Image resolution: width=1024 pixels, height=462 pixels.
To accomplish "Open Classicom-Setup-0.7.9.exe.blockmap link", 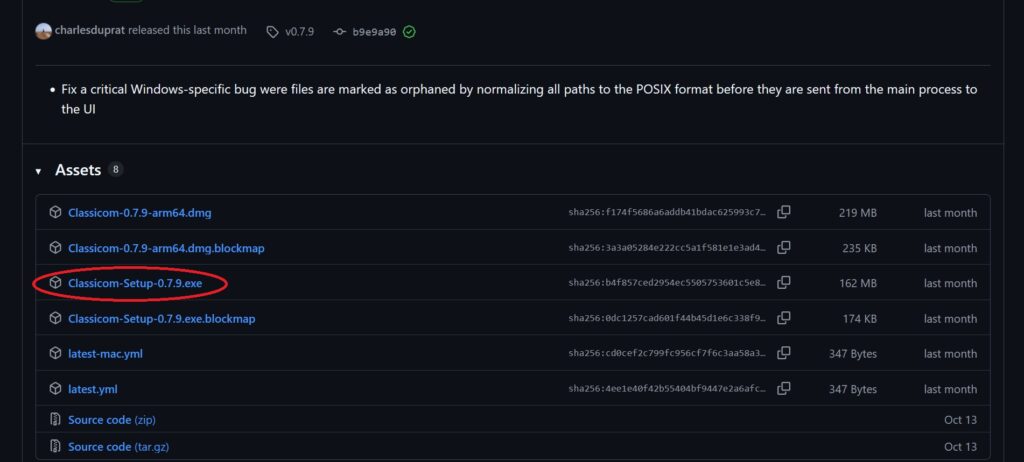I will (x=161, y=319).
